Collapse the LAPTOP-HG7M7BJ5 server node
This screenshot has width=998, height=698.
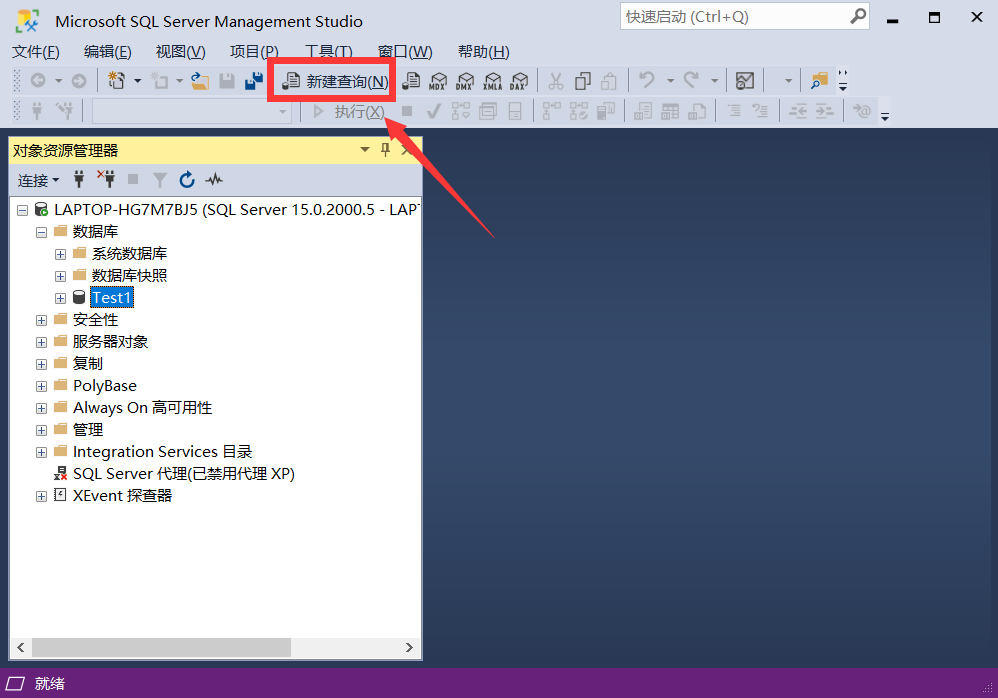[23, 210]
